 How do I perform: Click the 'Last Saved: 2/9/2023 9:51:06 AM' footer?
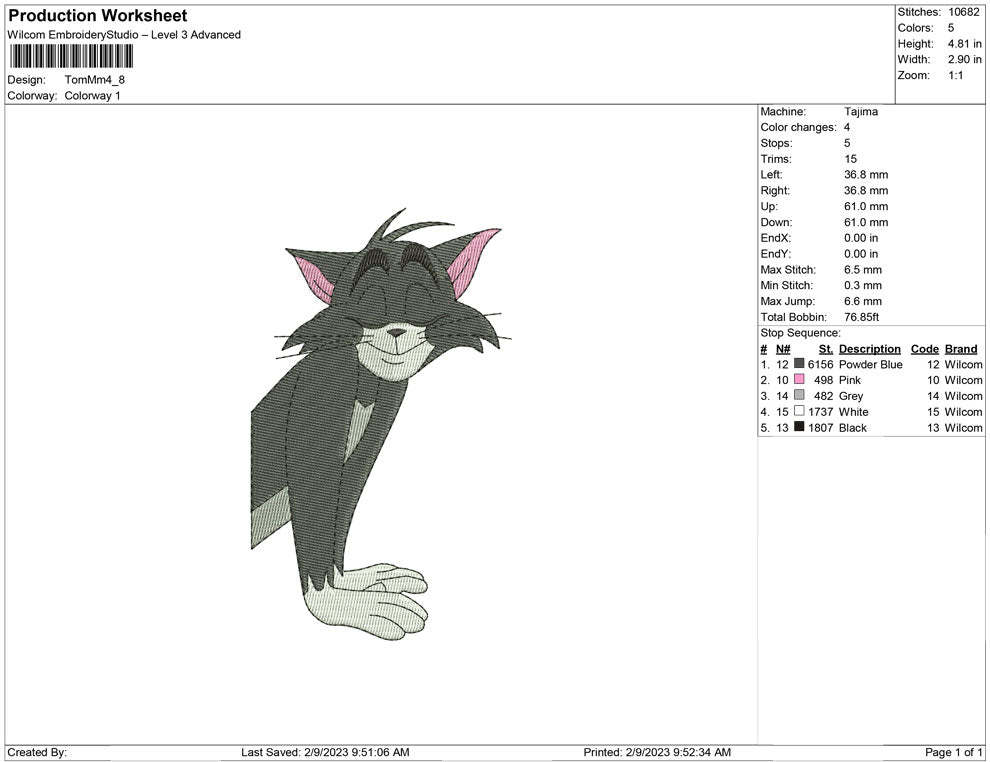pos(325,752)
